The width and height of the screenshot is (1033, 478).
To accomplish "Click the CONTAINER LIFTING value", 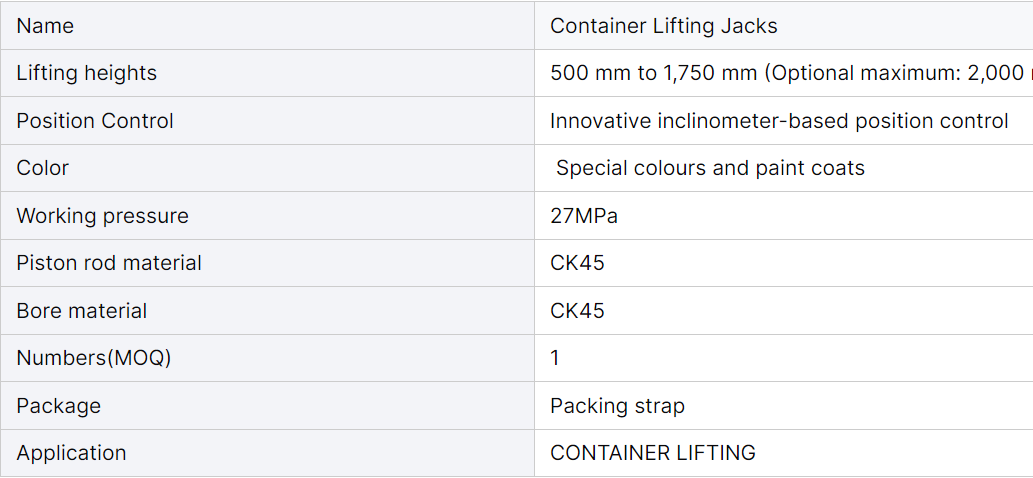I will pos(653,453).
